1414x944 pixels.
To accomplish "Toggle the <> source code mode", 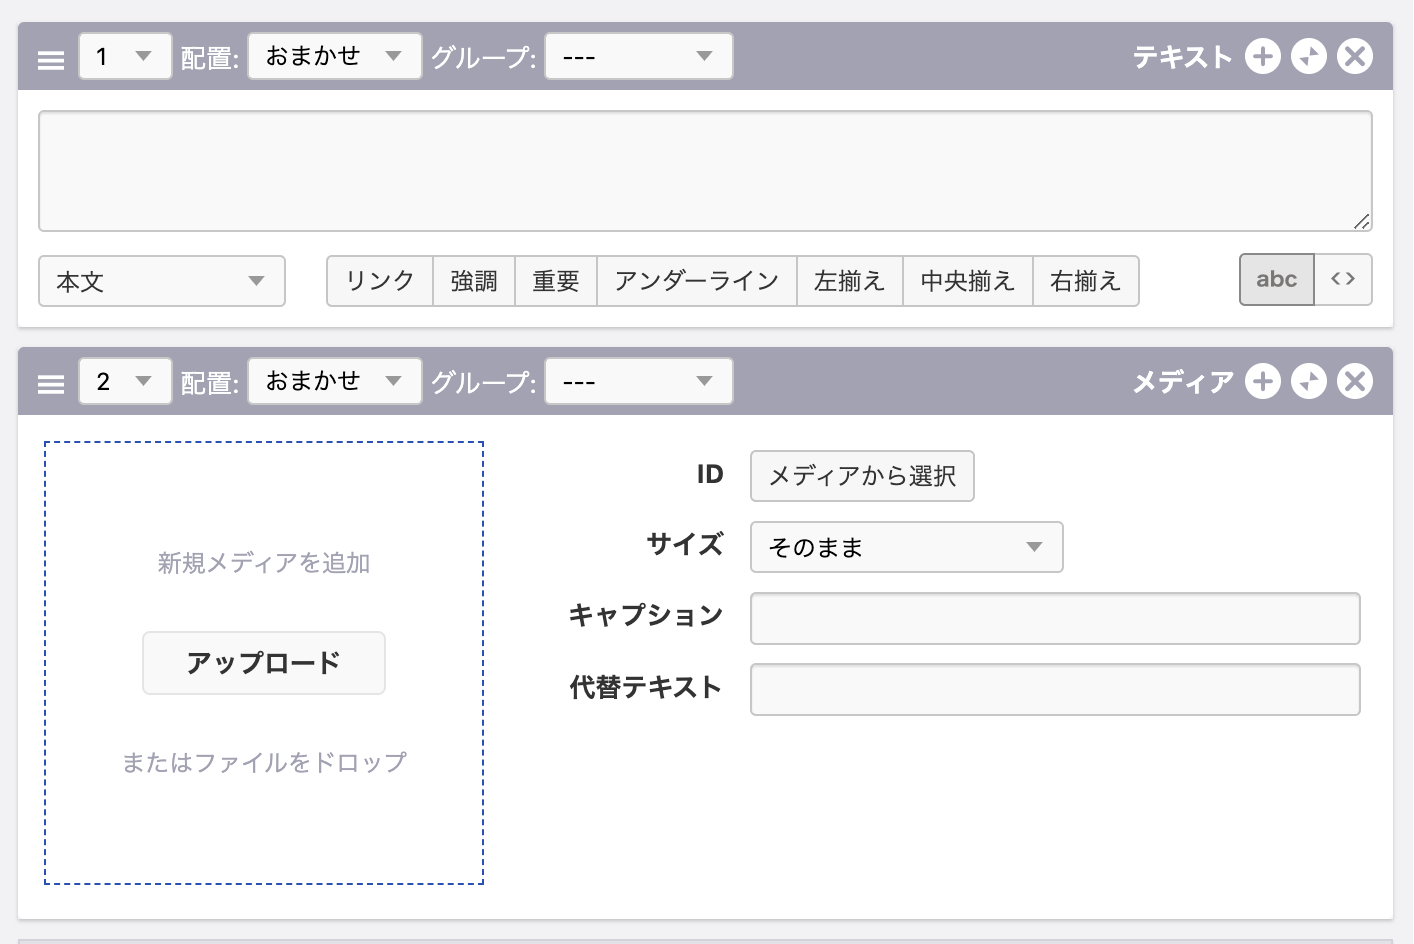I will (x=1343, y=280).
